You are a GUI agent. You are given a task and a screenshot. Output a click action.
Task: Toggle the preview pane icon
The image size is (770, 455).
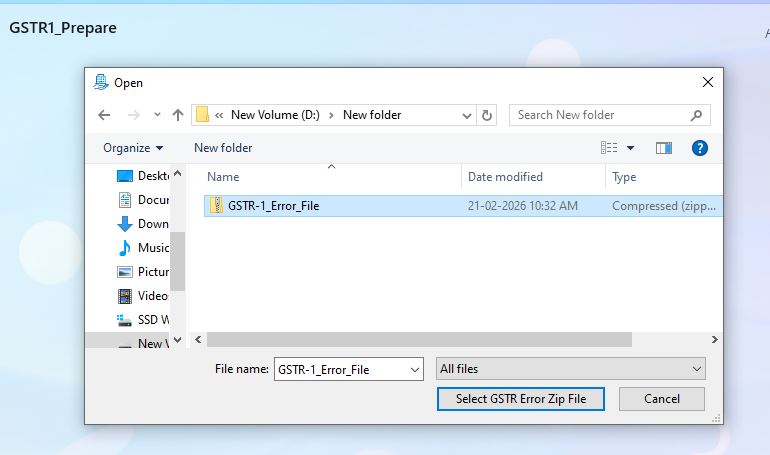point(664,148)
